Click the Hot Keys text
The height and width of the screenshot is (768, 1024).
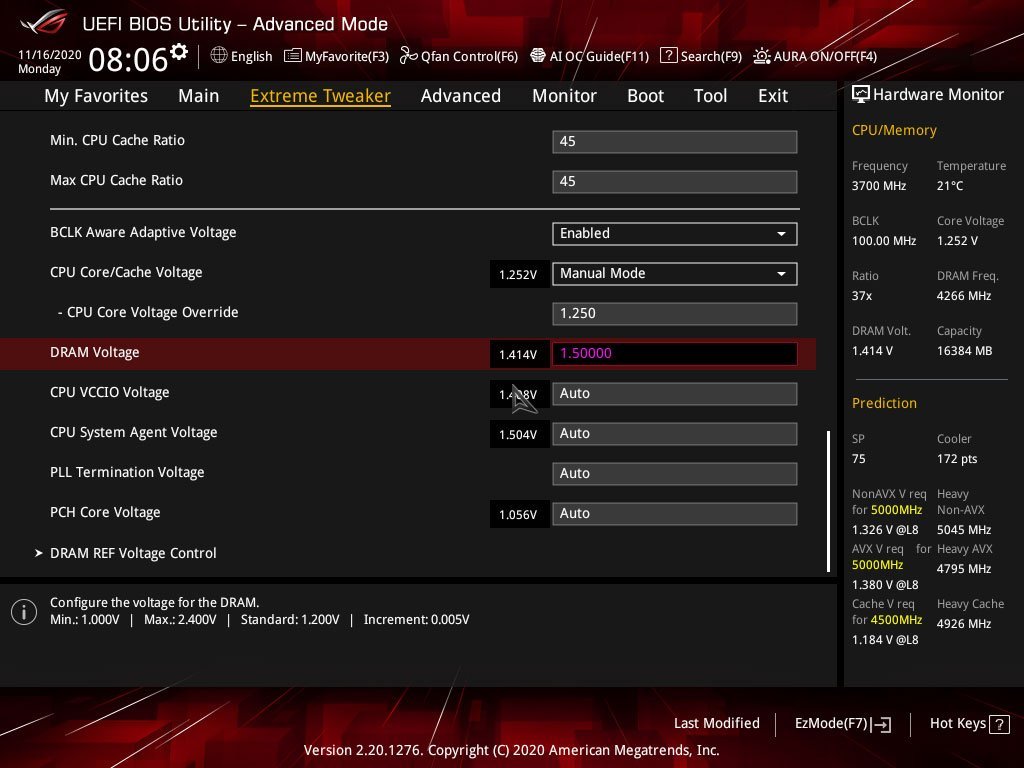click(x=957, y=723)
